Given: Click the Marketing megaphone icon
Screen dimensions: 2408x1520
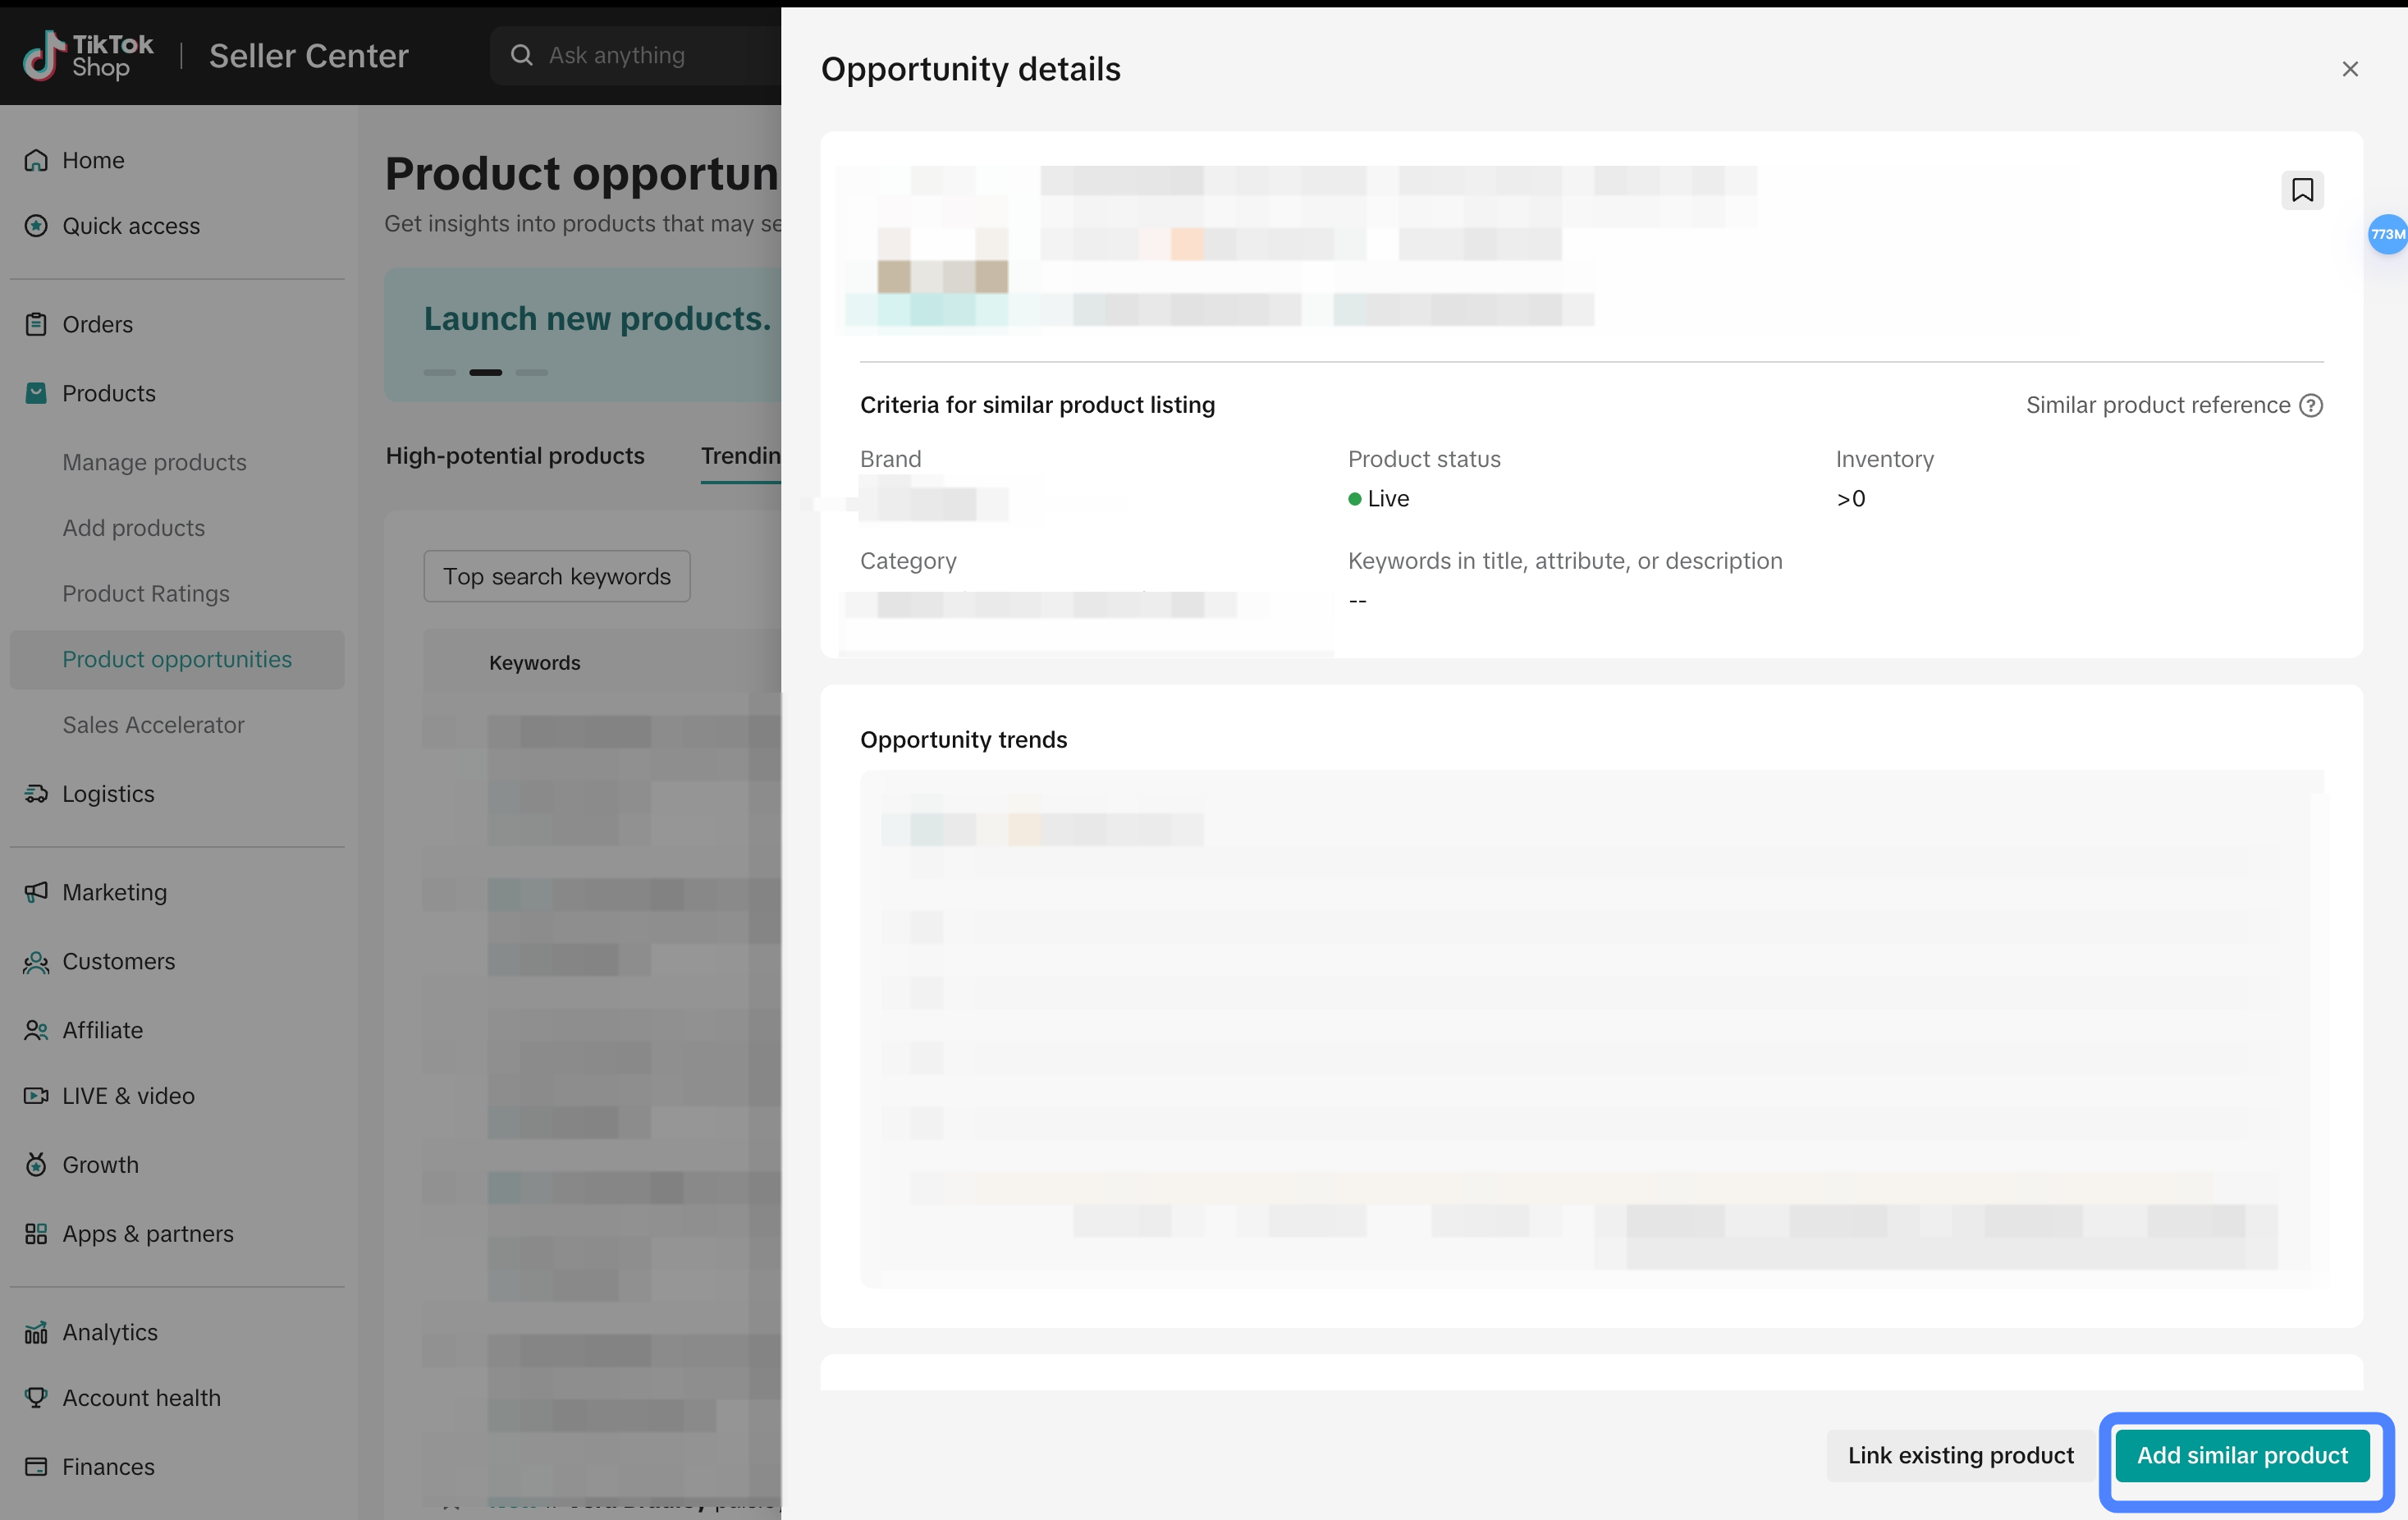Looking at the screenshot, I should (36, 892).
